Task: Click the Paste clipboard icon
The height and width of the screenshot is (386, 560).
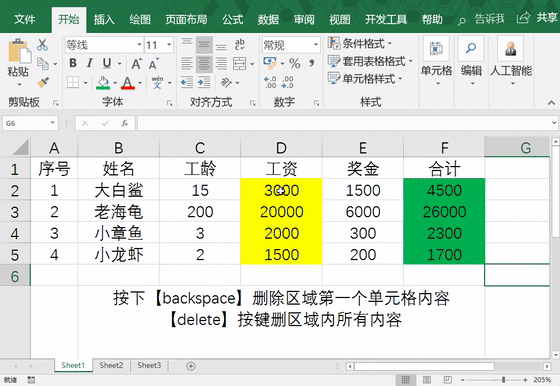Action: (x=19, y=51)
